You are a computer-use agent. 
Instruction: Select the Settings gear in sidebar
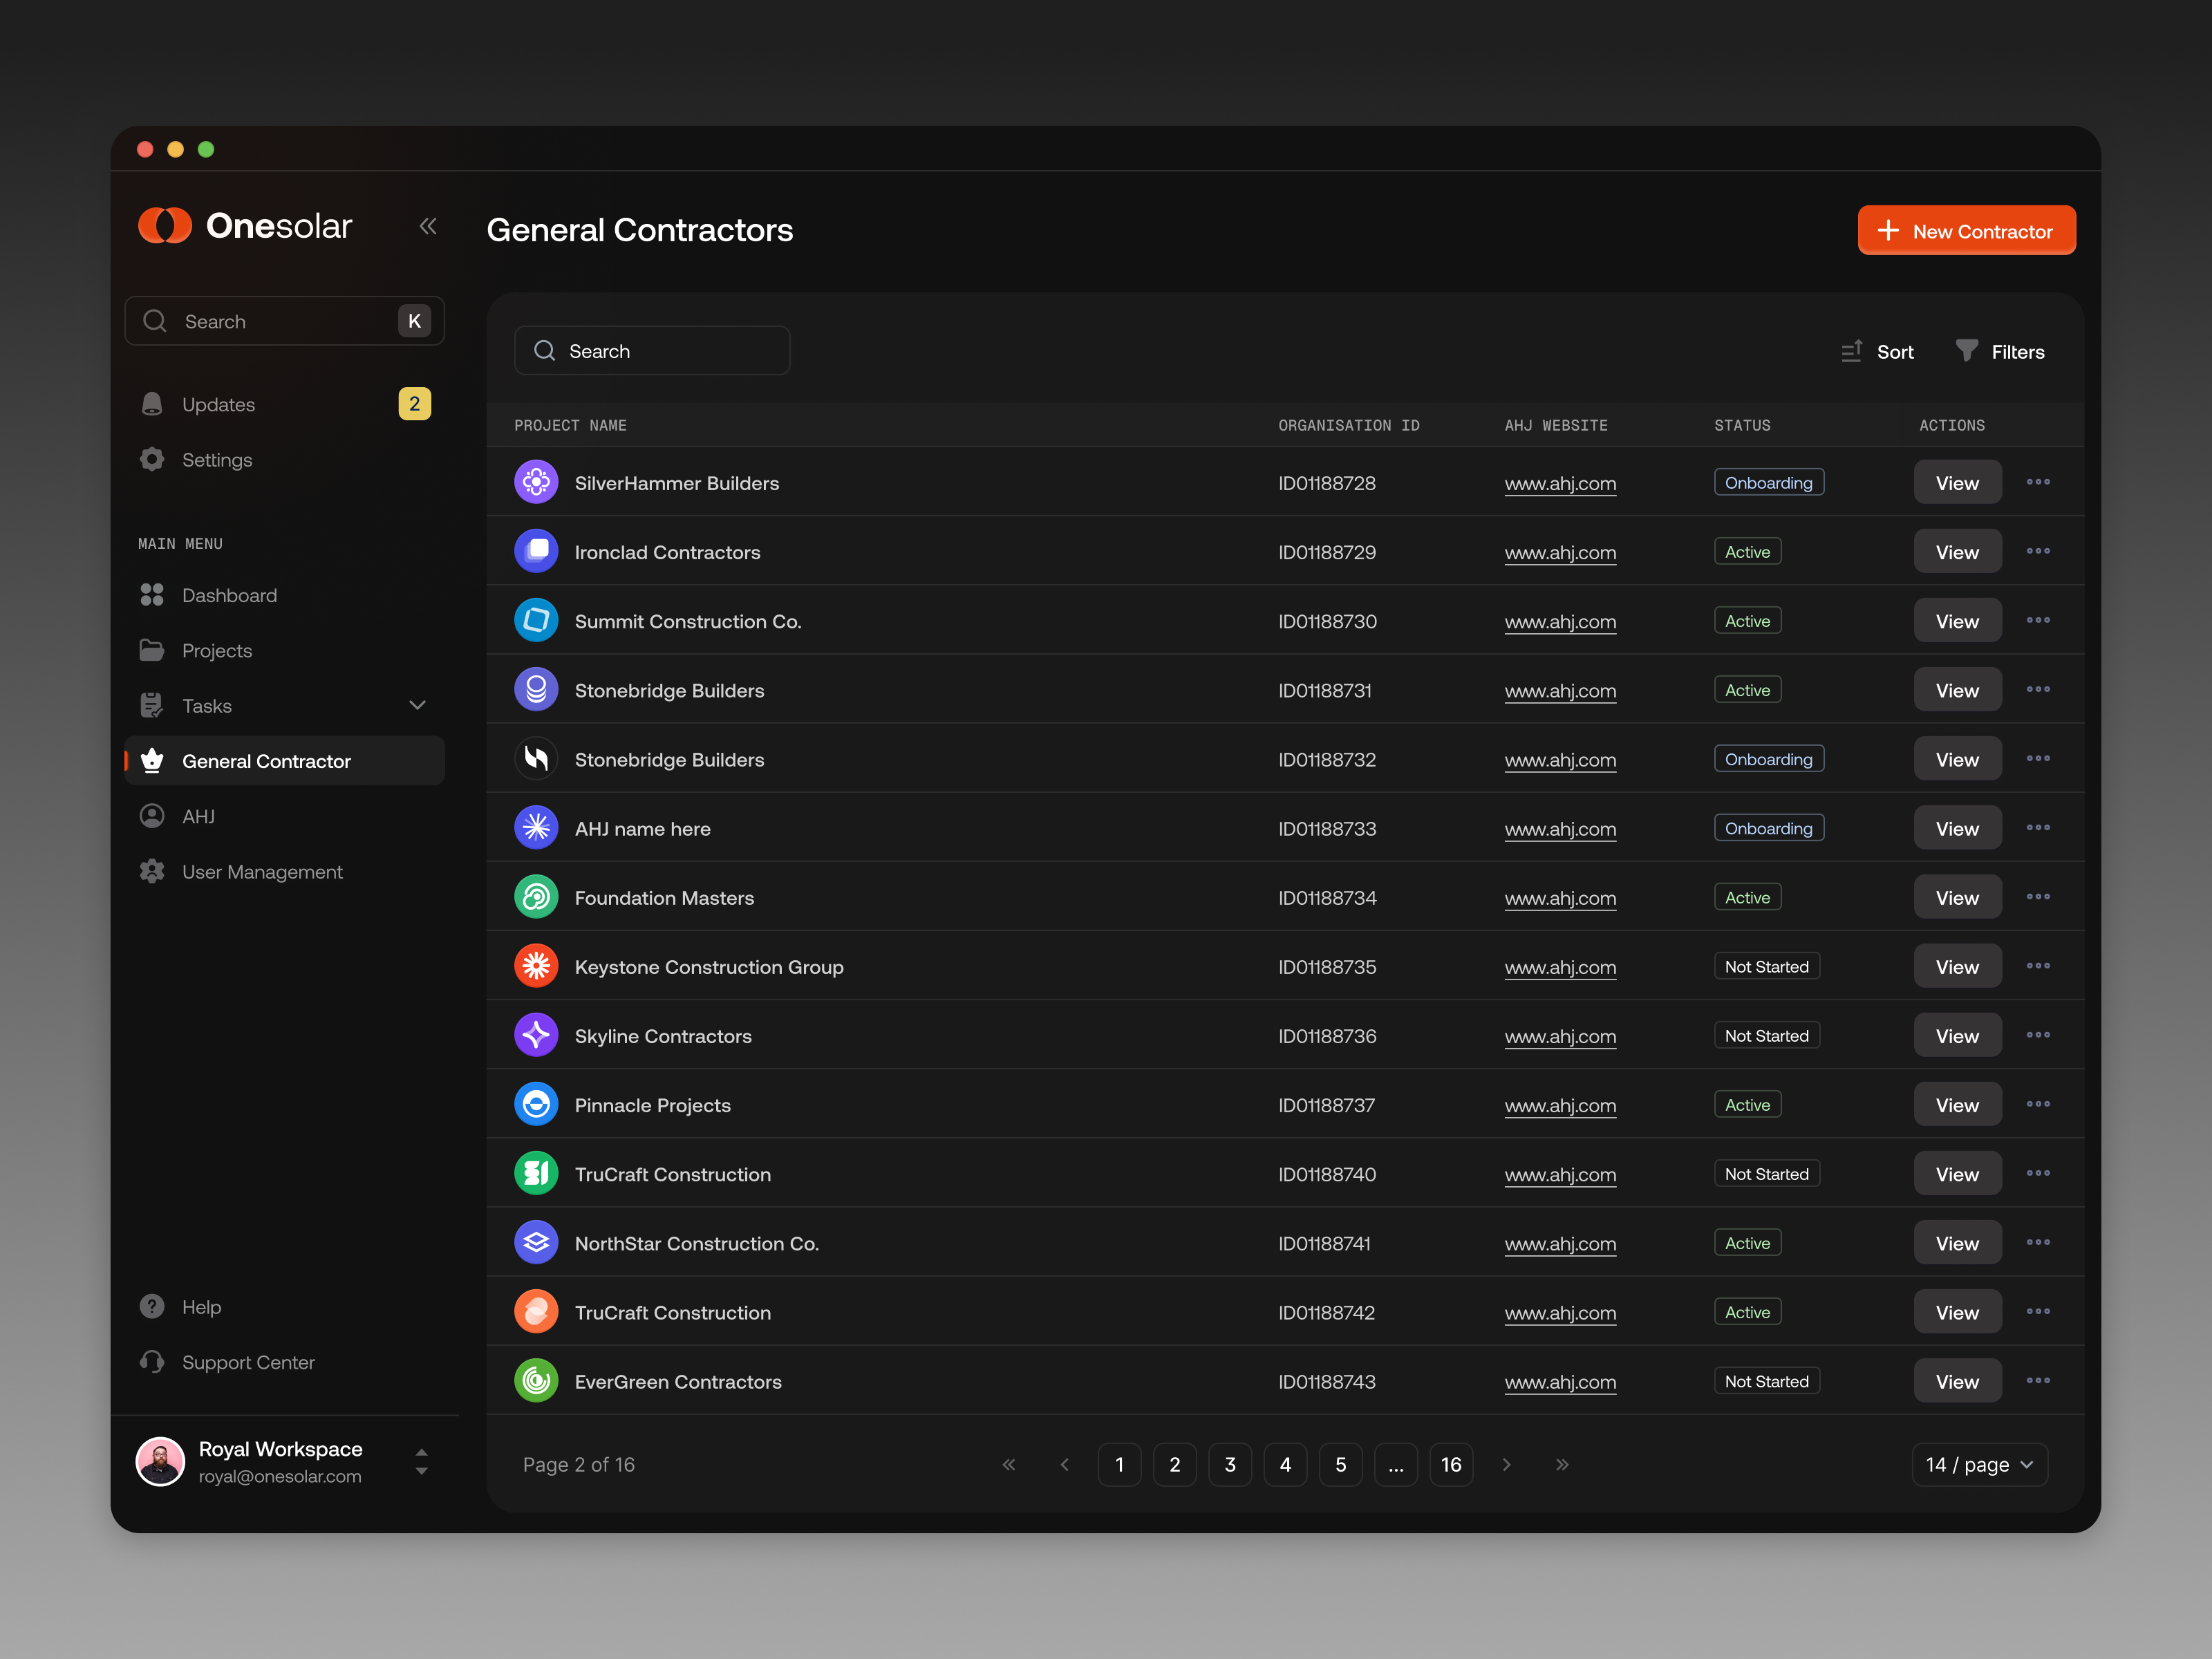coord(152,459)
